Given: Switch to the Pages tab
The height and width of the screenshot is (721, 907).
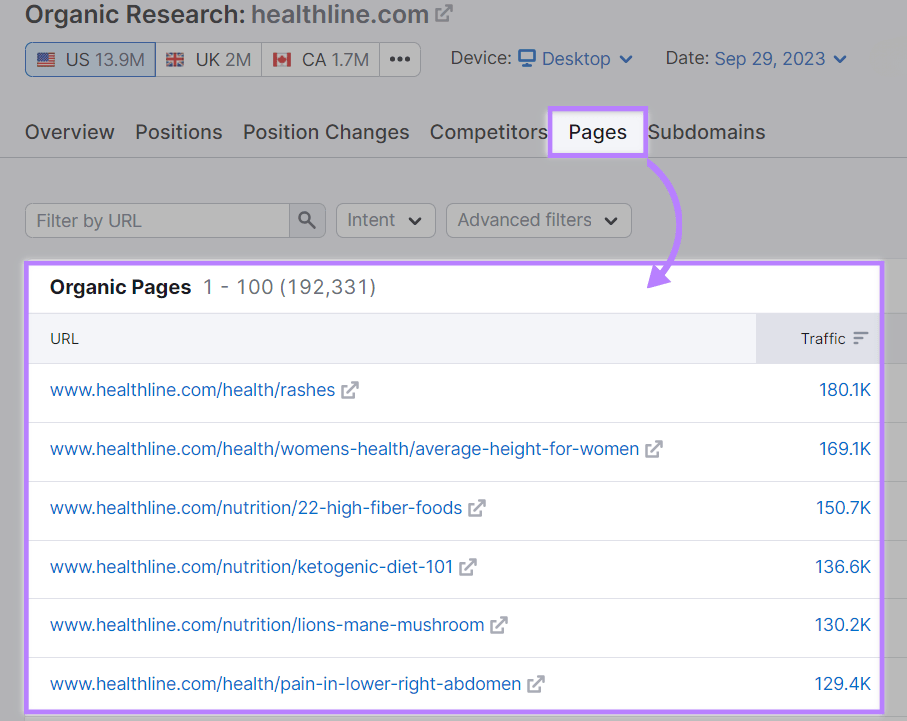Looking at the screenshot, I should pos(598,133).
